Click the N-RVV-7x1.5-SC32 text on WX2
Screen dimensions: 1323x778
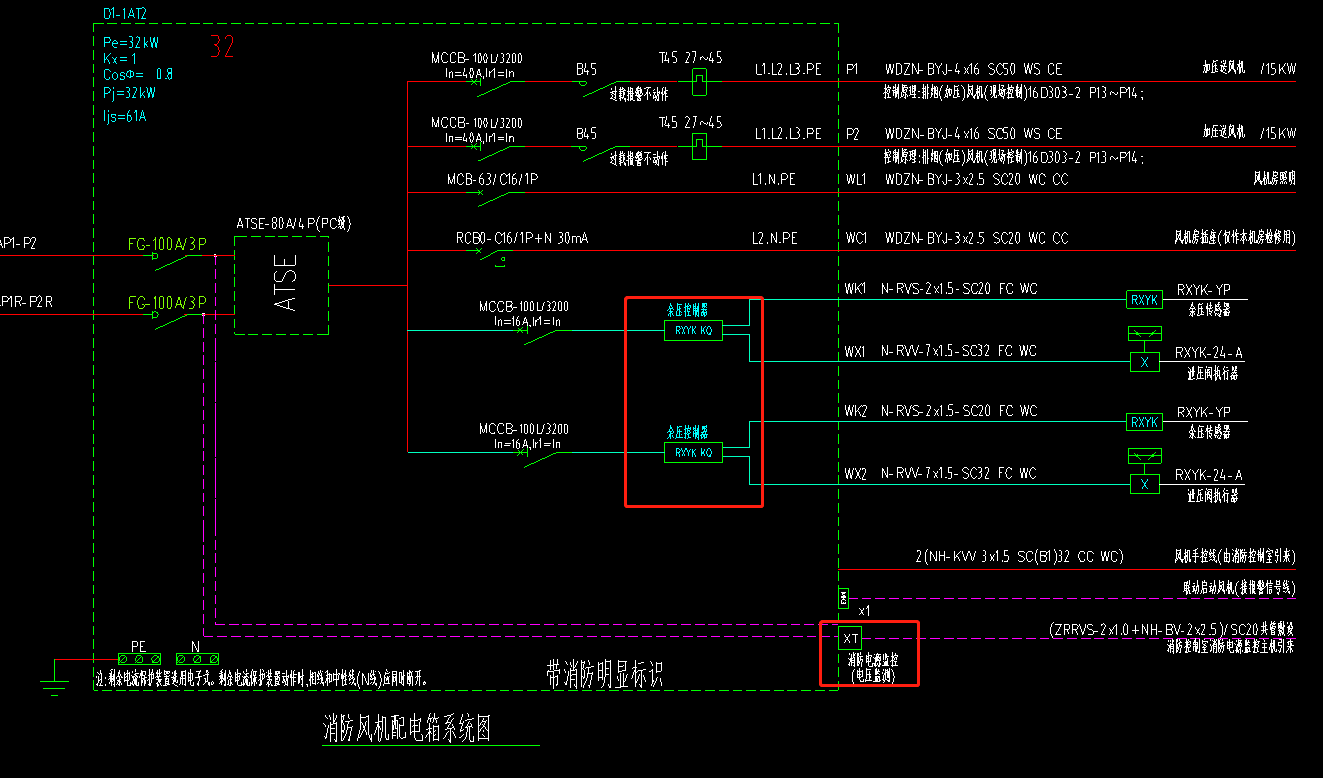click(x=936, y=473)
